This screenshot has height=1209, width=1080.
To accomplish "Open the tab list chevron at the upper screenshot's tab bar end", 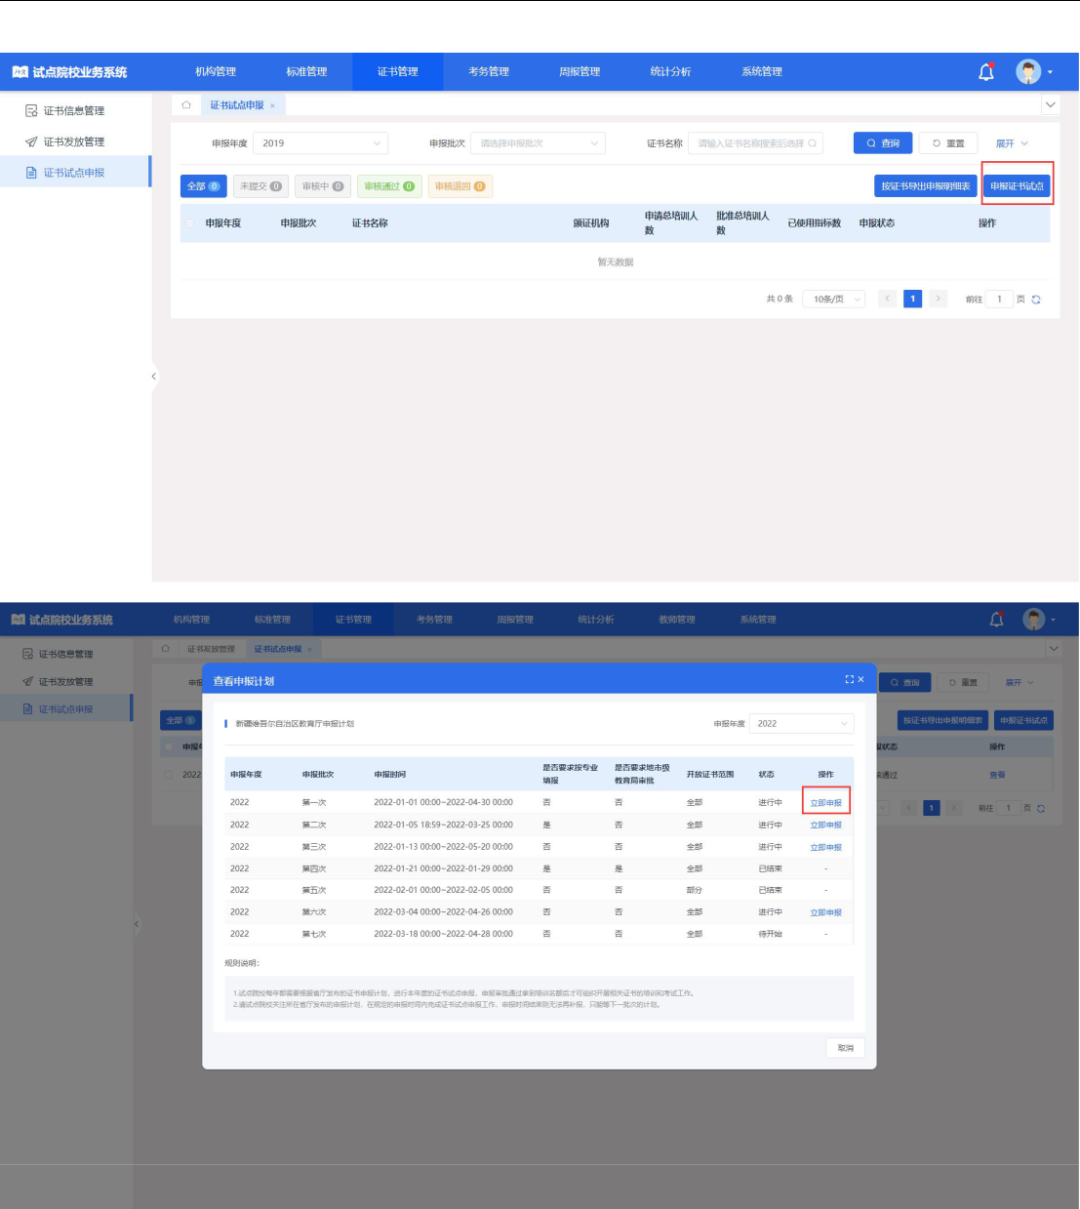I will tap(1050, 104).
